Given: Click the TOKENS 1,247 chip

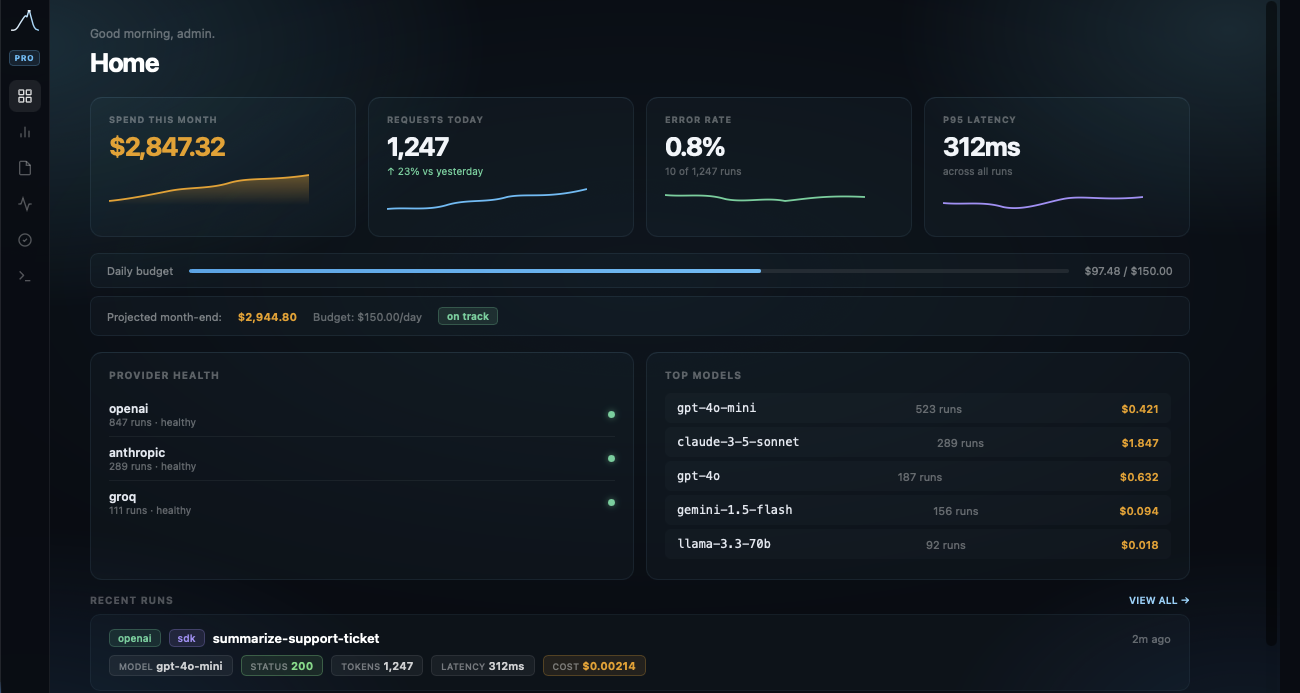Looking at the screenshot, I should (377, 666).
